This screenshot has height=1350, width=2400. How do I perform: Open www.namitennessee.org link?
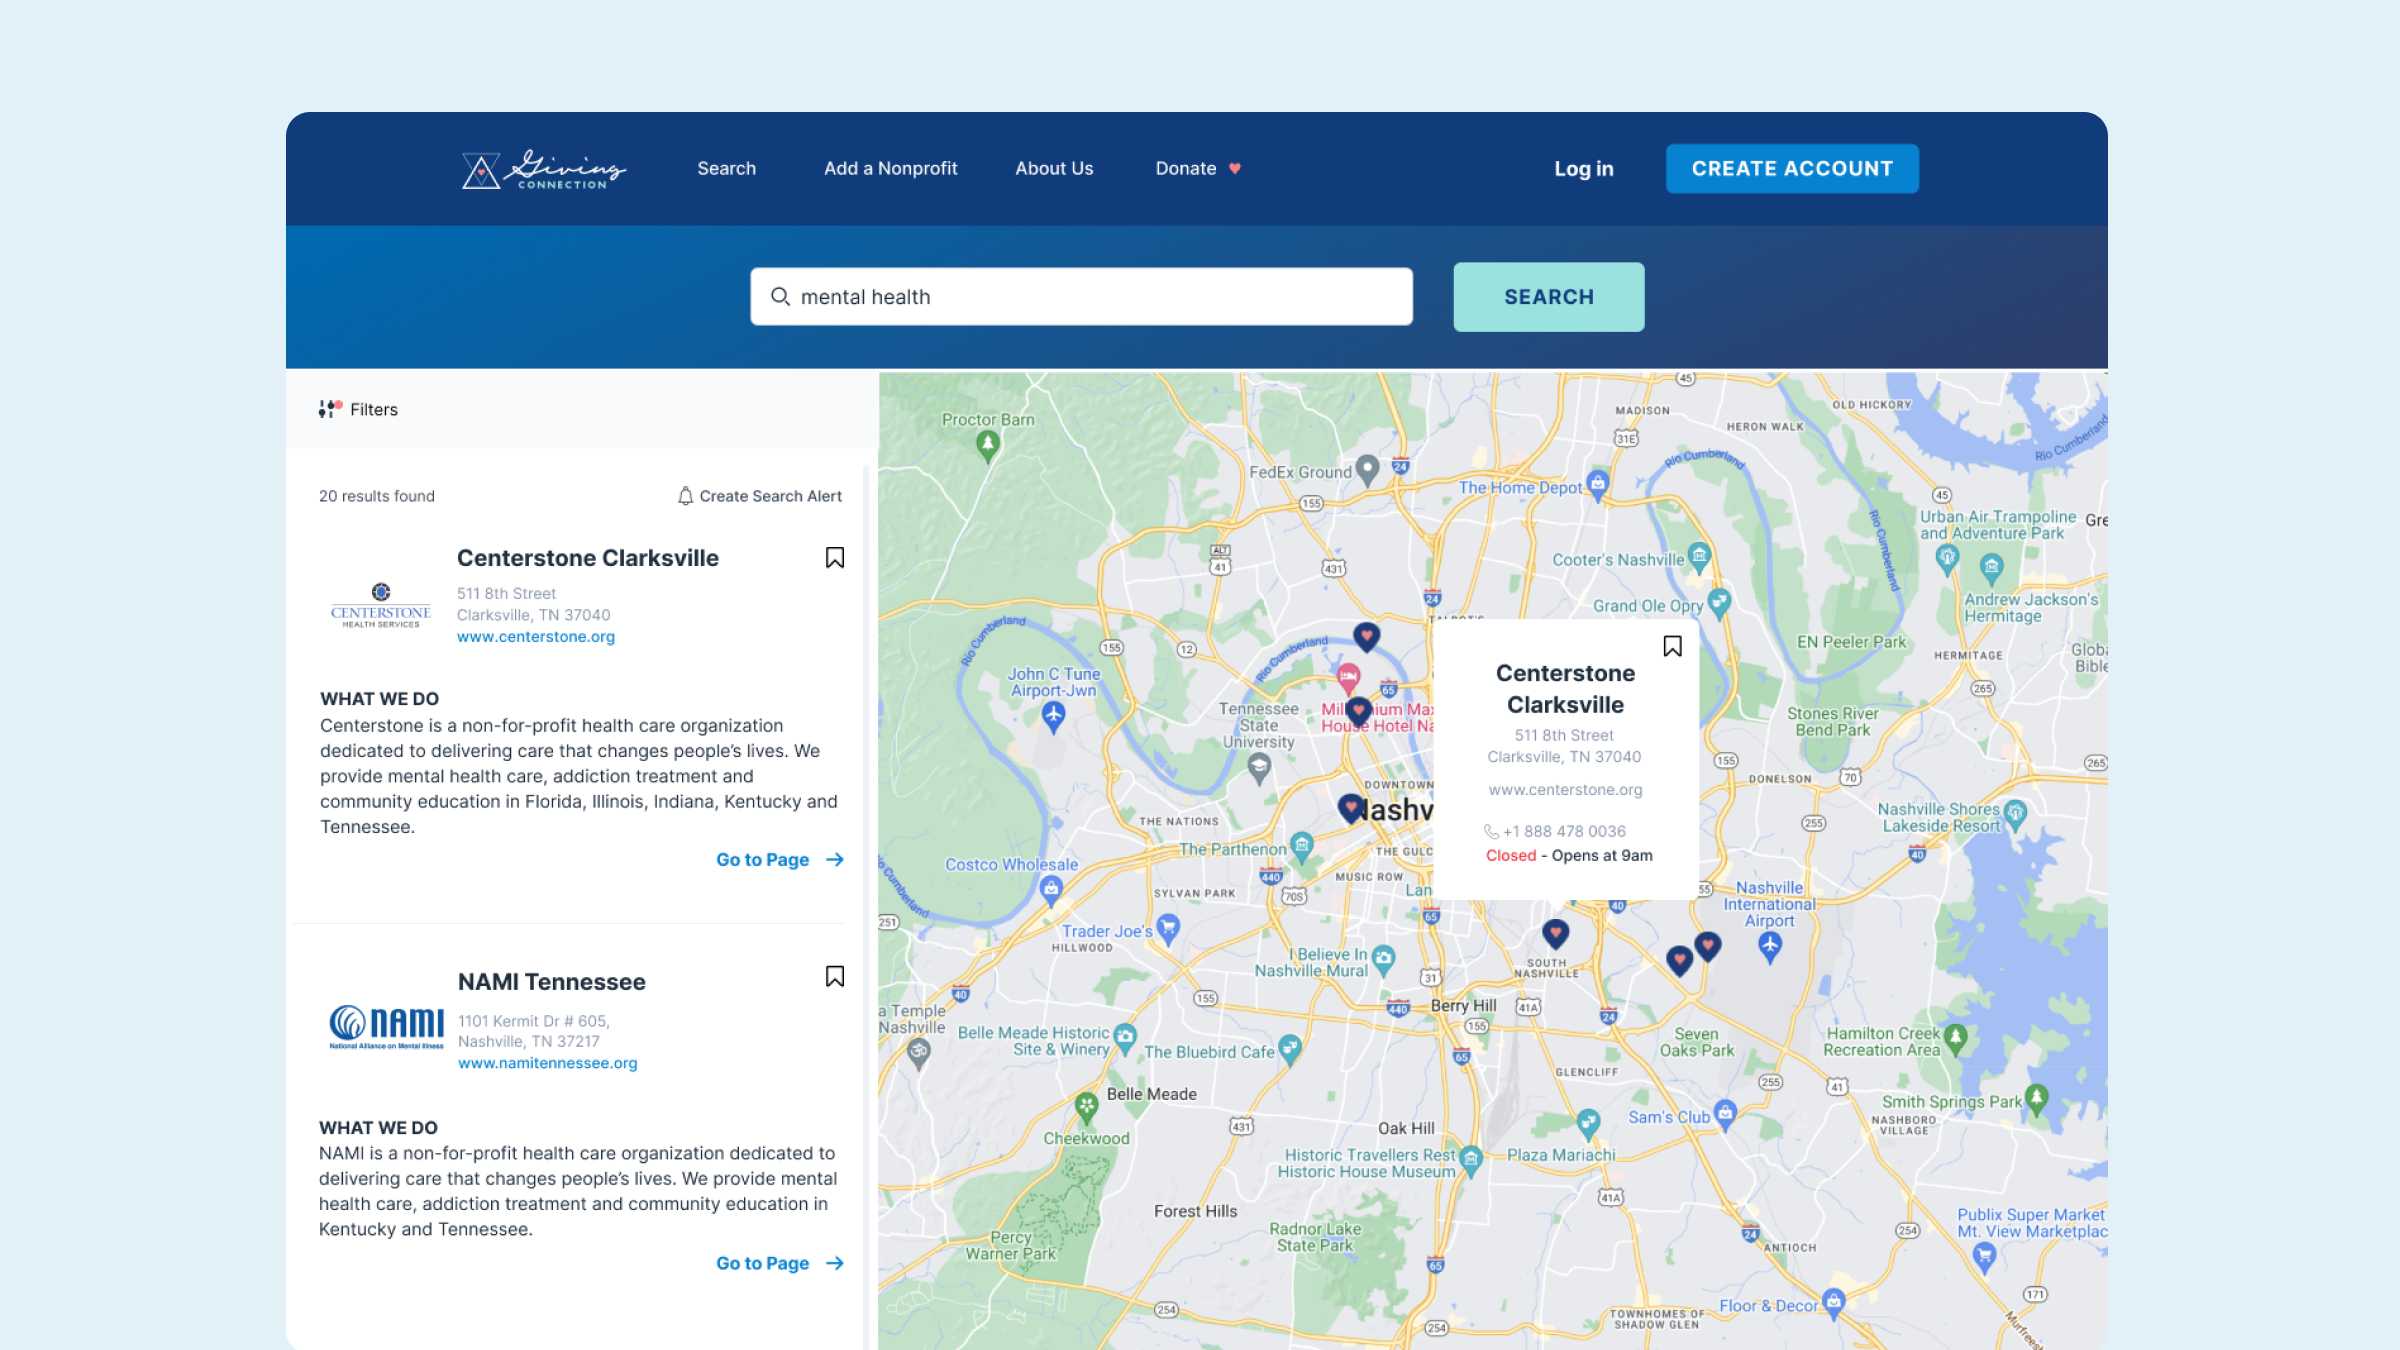(547, 1063)
